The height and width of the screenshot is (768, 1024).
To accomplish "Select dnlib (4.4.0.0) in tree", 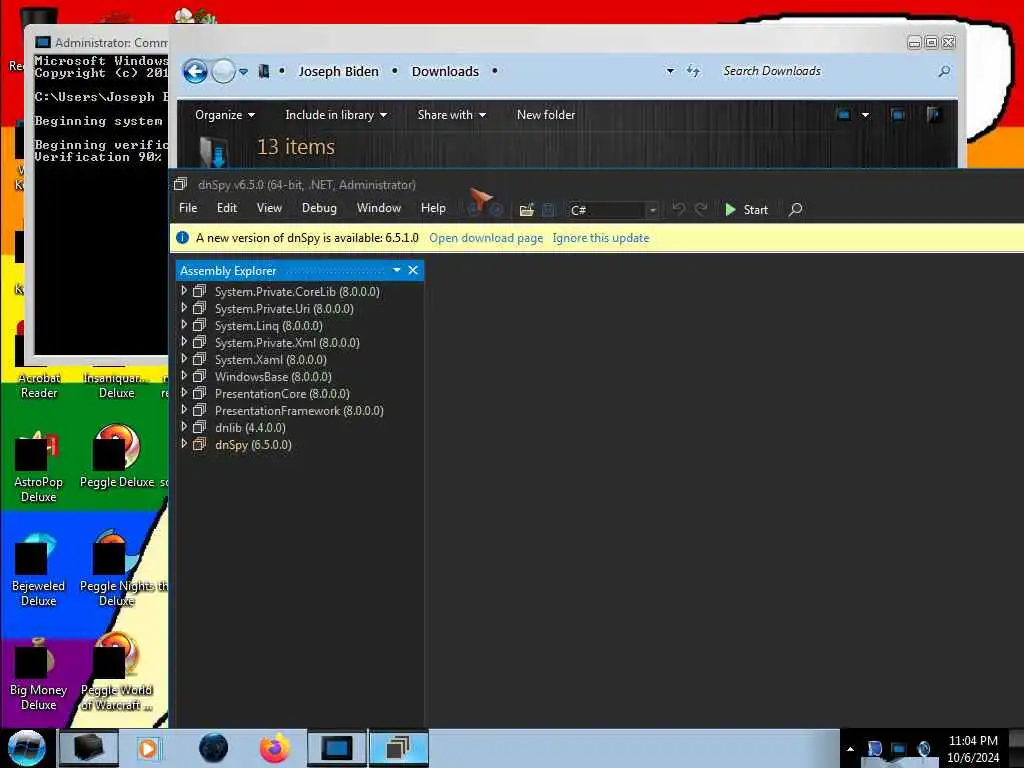I will [250, 428].
